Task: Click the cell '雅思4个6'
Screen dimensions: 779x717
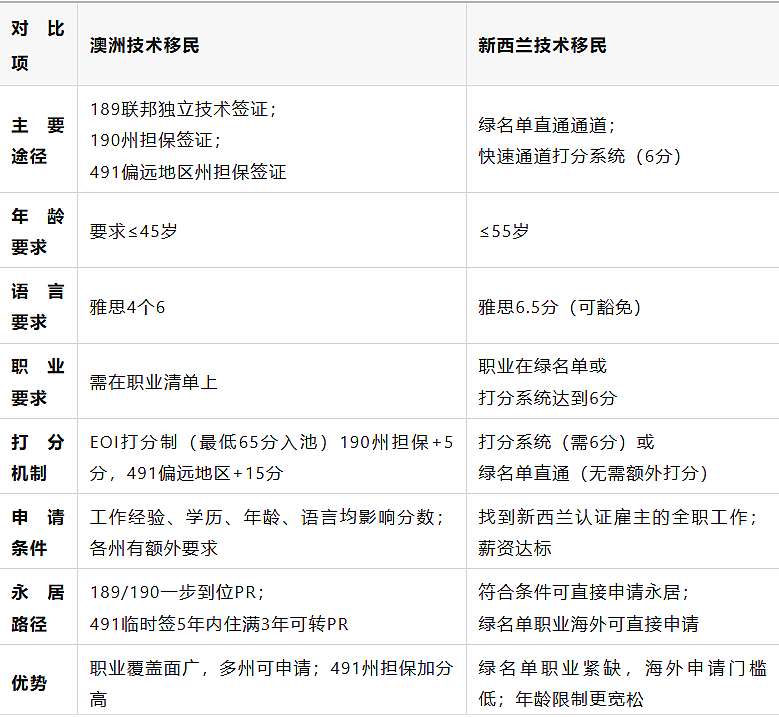Action: point(127,307)
